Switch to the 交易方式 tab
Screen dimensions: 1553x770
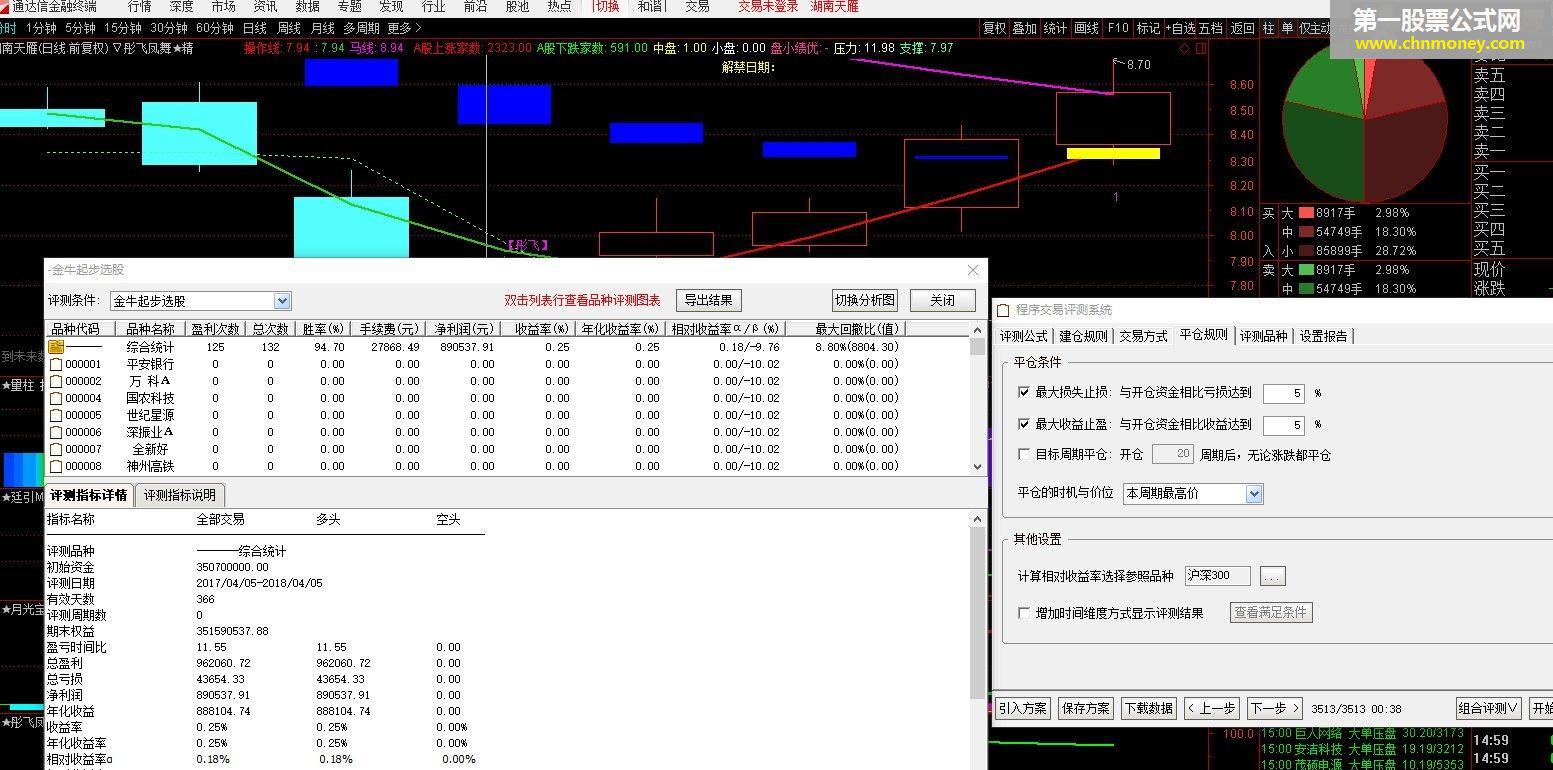coord(1143,336)
